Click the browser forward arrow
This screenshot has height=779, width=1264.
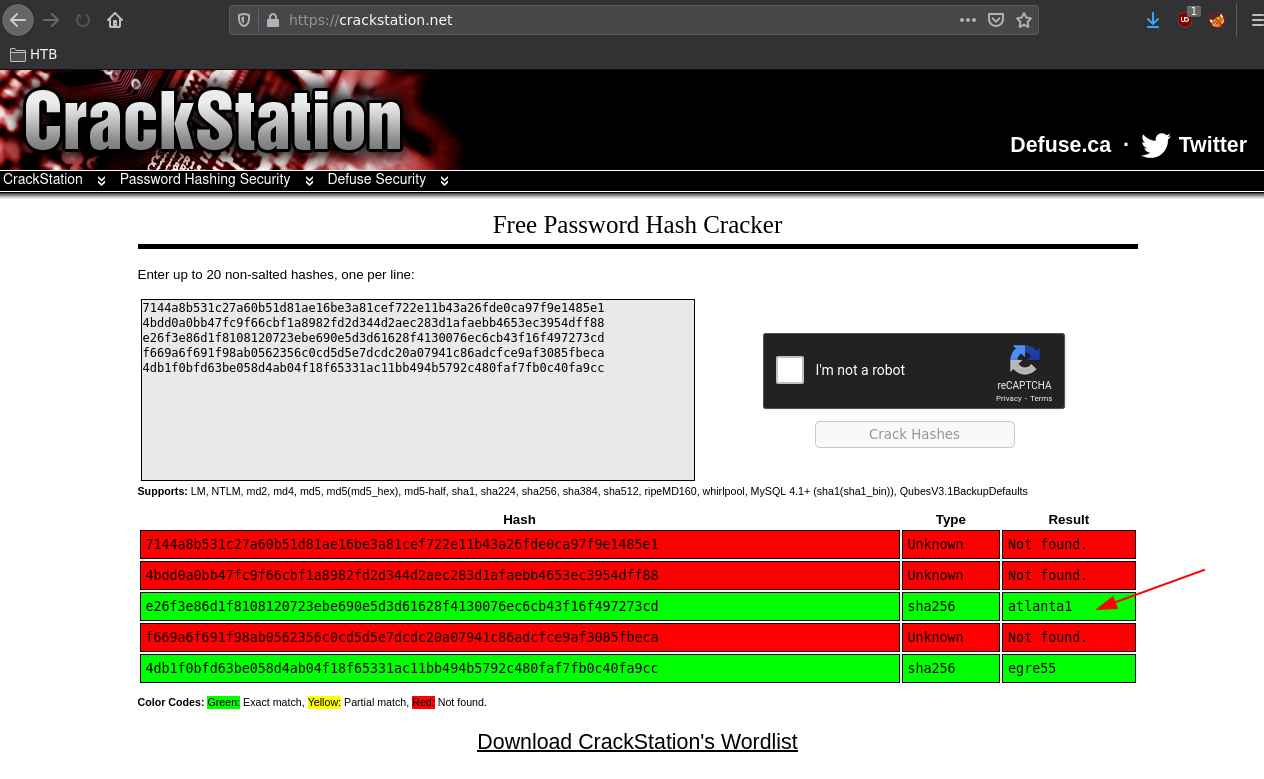[x=51, y=20]
